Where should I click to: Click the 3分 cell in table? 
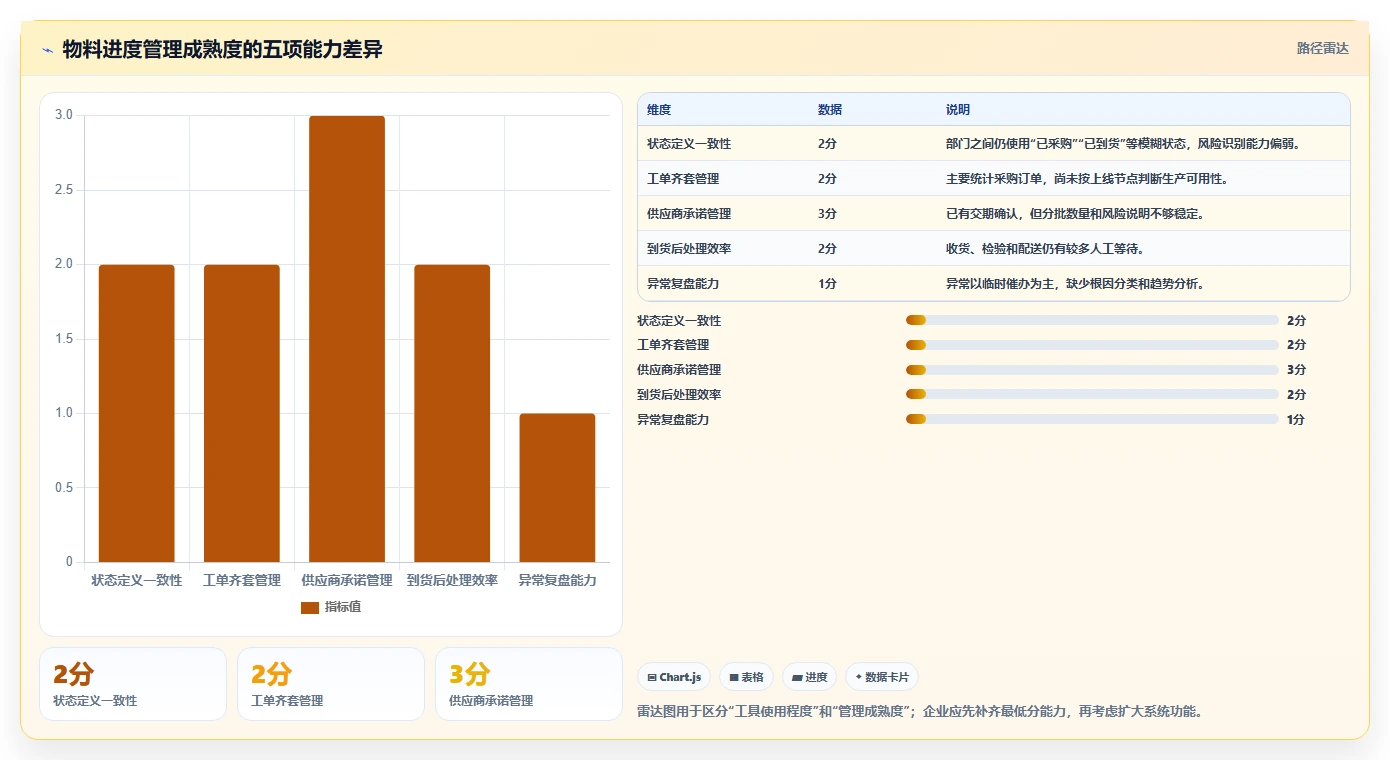(x=827, y=214)
